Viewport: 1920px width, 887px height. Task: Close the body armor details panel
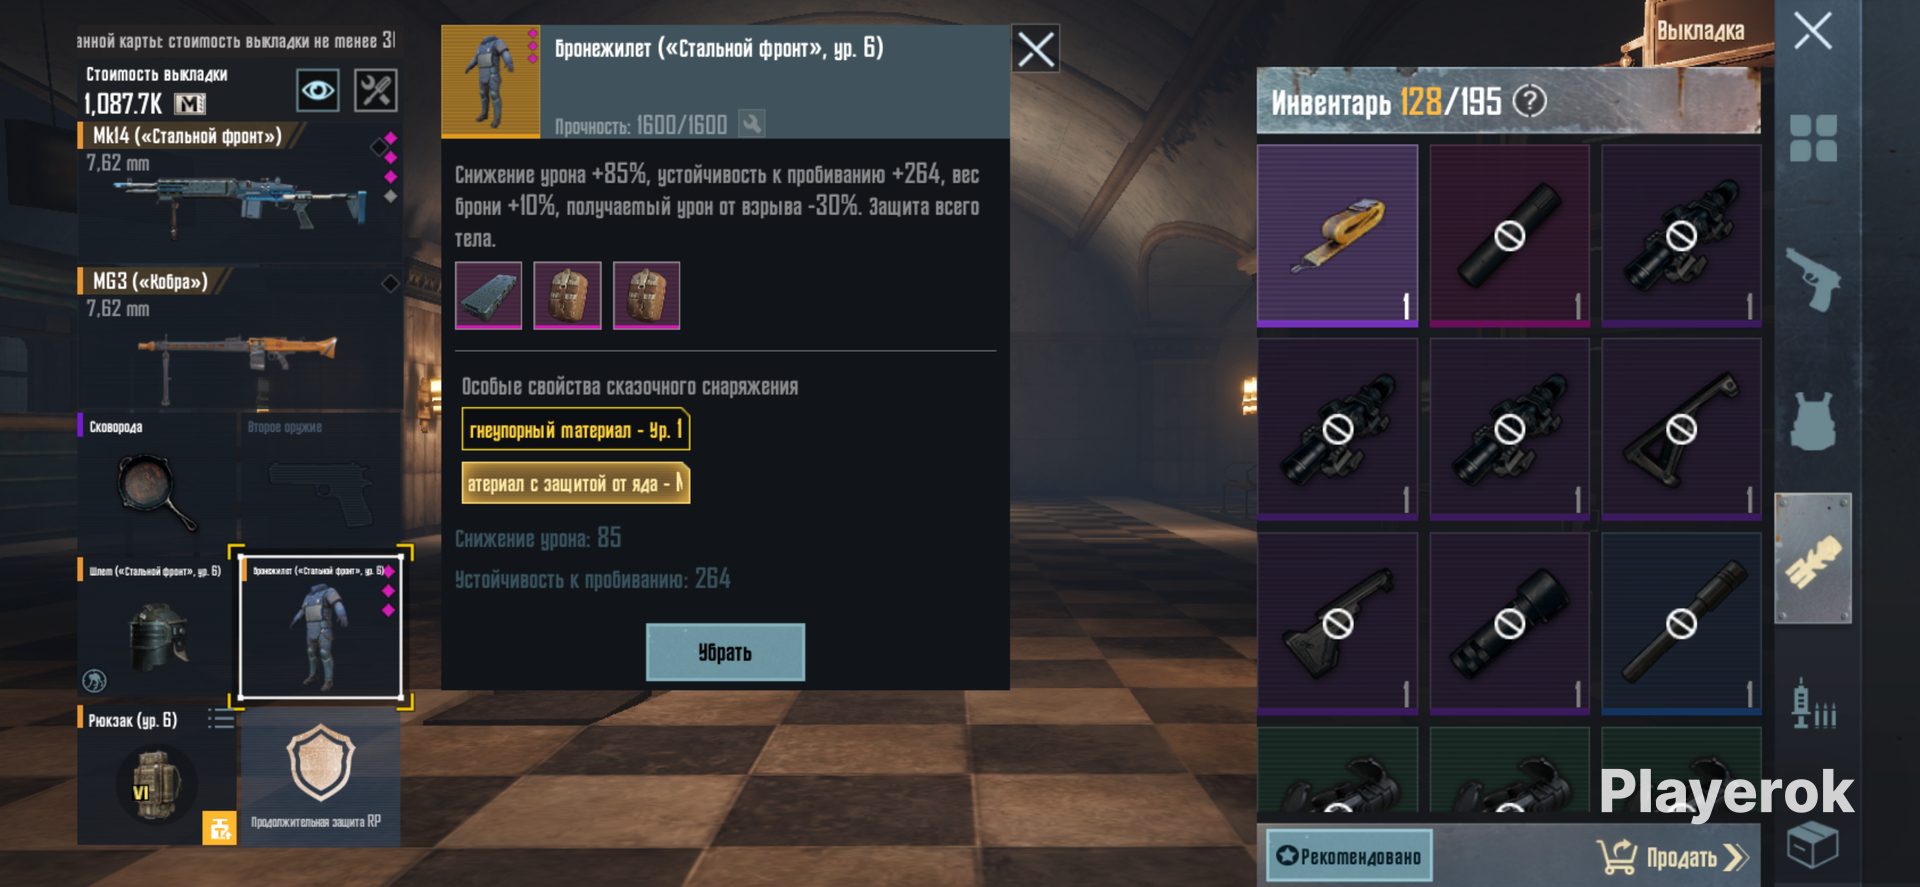pyautogui.click(x=1035, y=49)
